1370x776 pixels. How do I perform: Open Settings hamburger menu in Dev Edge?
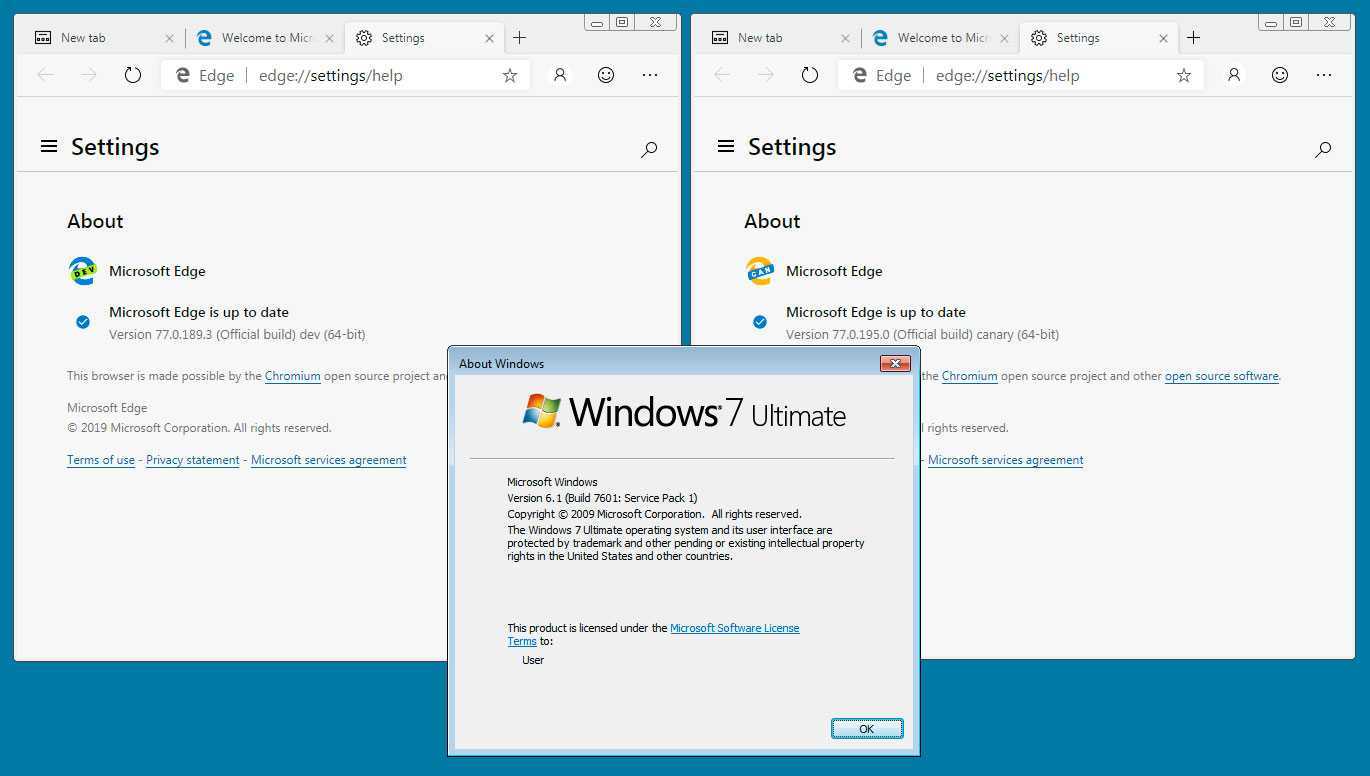(49, 147)
